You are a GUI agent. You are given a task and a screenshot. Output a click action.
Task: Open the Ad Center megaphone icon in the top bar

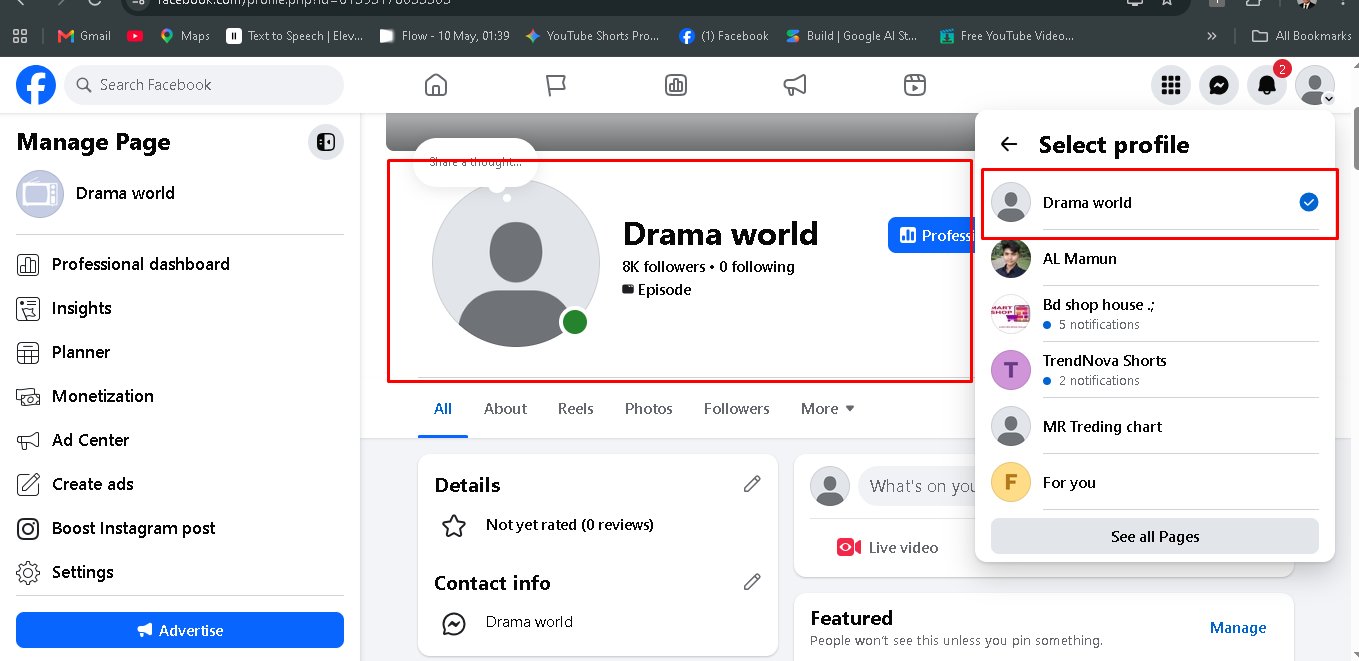point(795,85)
